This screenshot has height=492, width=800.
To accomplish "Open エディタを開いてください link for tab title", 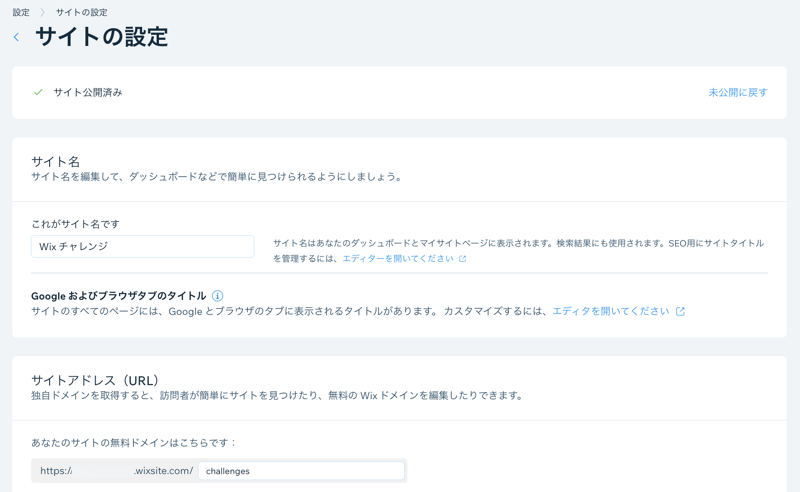I will point(610,312).
